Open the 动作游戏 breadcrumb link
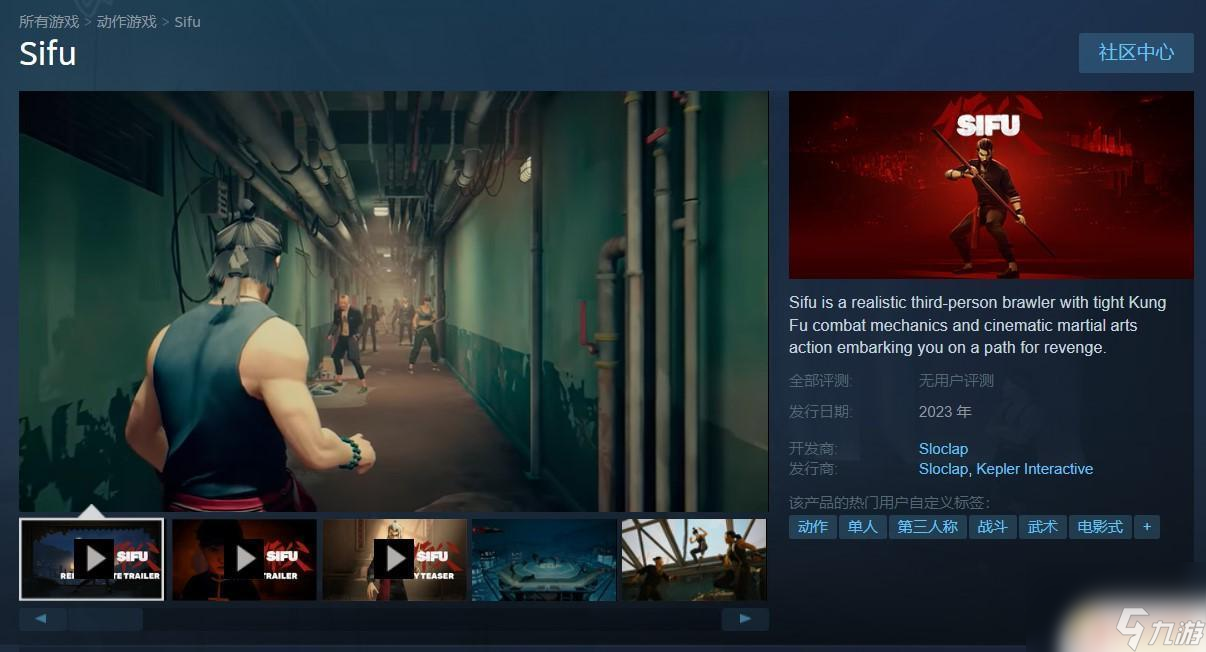The width and height of the screenshot is (1206, 652). coord(127,21)
